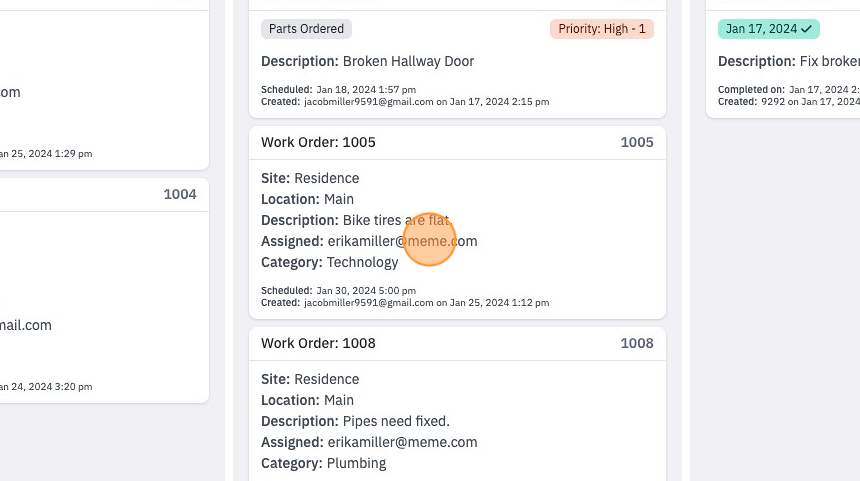Open the Work Order: 1008 card header
The height and width of the screenshot is (481, 860).
click(457, 343)
